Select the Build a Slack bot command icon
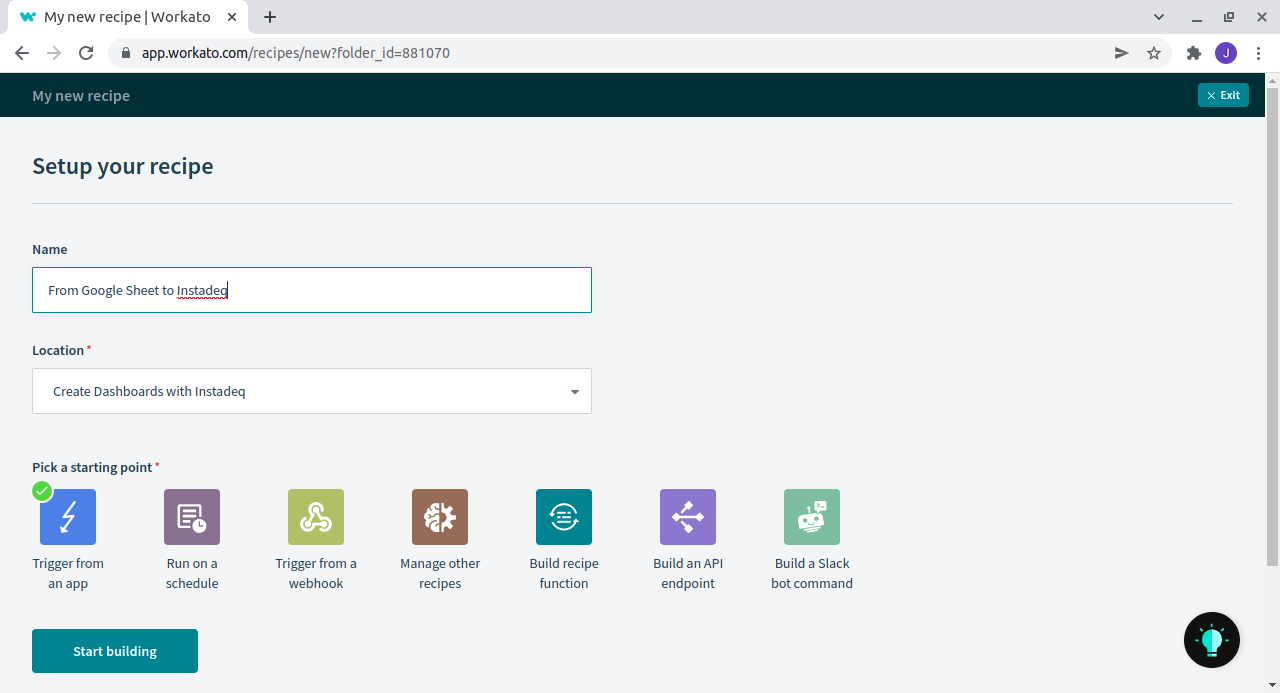 point(812,517)
